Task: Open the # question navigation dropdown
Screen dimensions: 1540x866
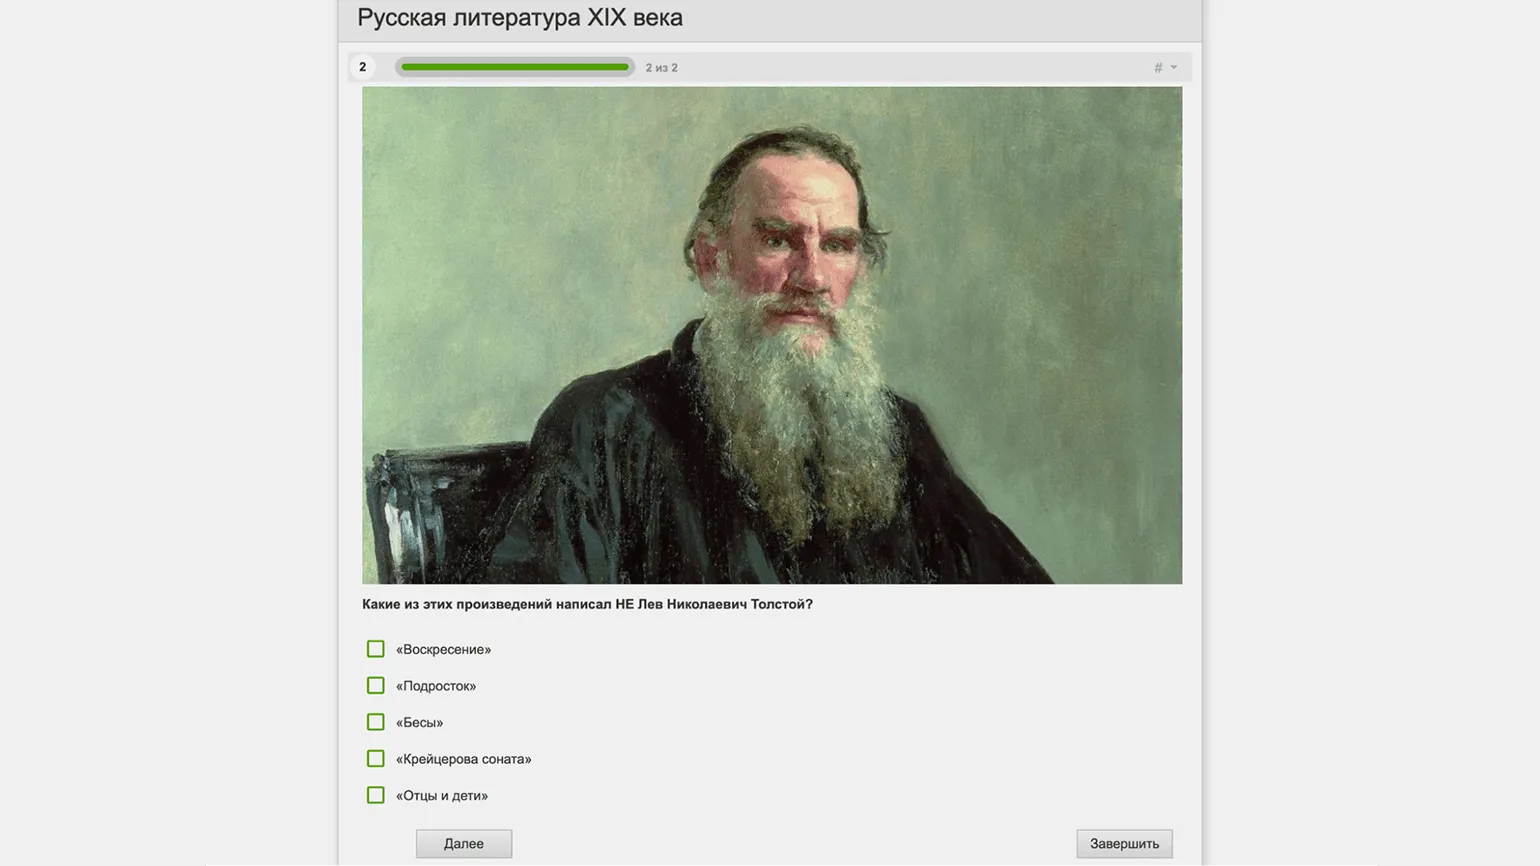Action: pyautogui.click(x=1165, y=68)
